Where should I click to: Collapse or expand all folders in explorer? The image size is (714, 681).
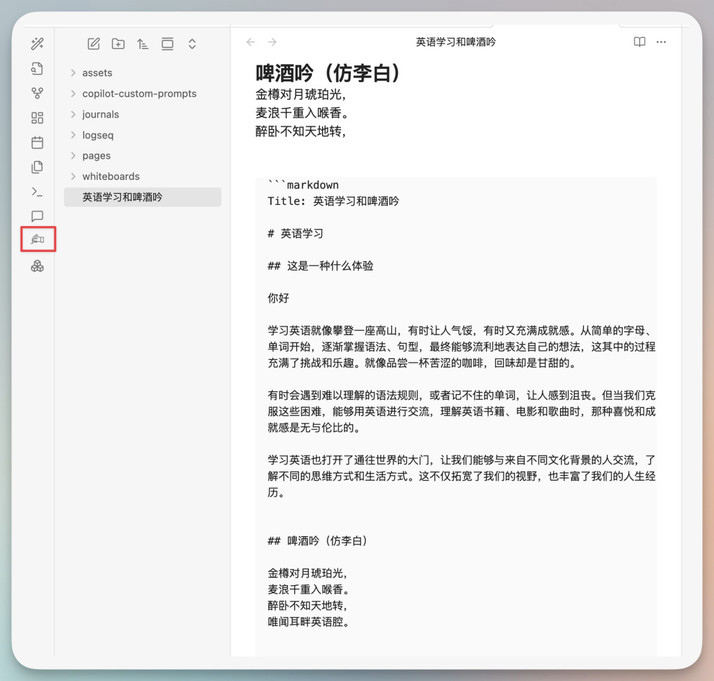[x=192, y=44]
